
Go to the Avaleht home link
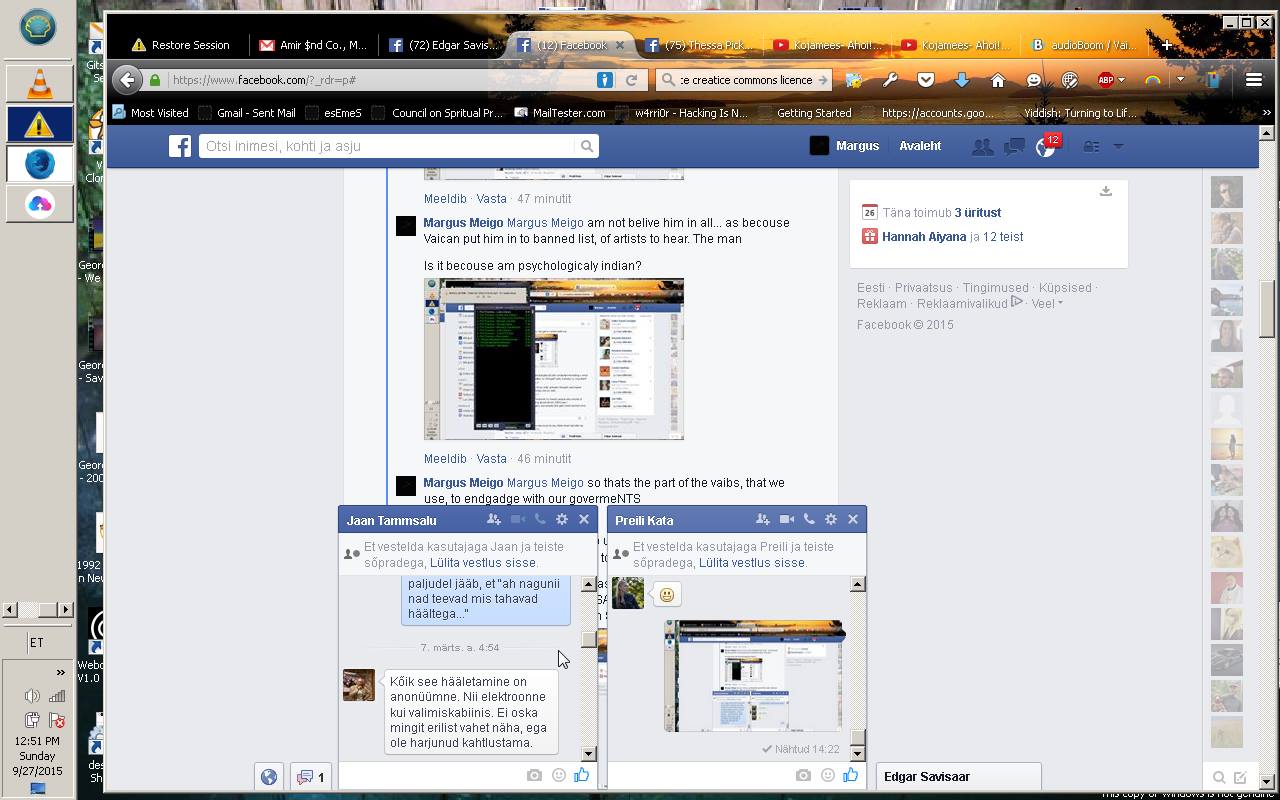click(920, 146)
